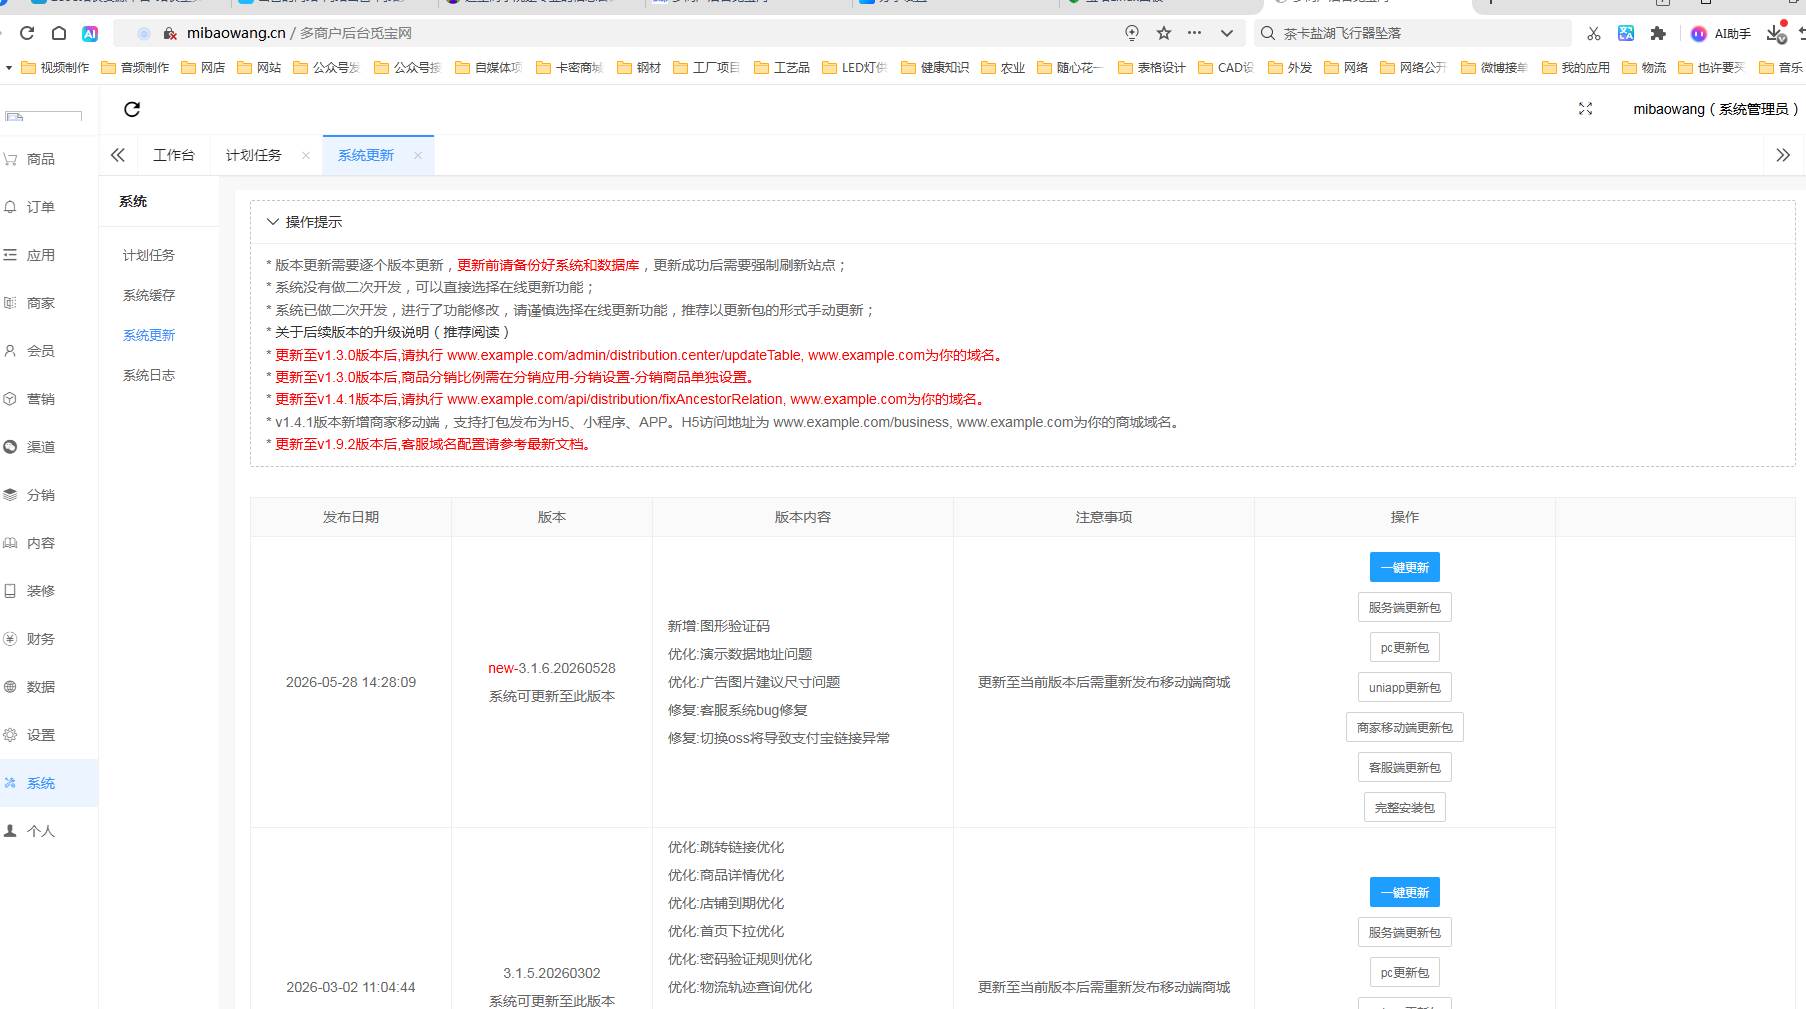Click release date 2026-05-28 14:28:09
Viewport: 1806px width, 1009px height.
351,682
